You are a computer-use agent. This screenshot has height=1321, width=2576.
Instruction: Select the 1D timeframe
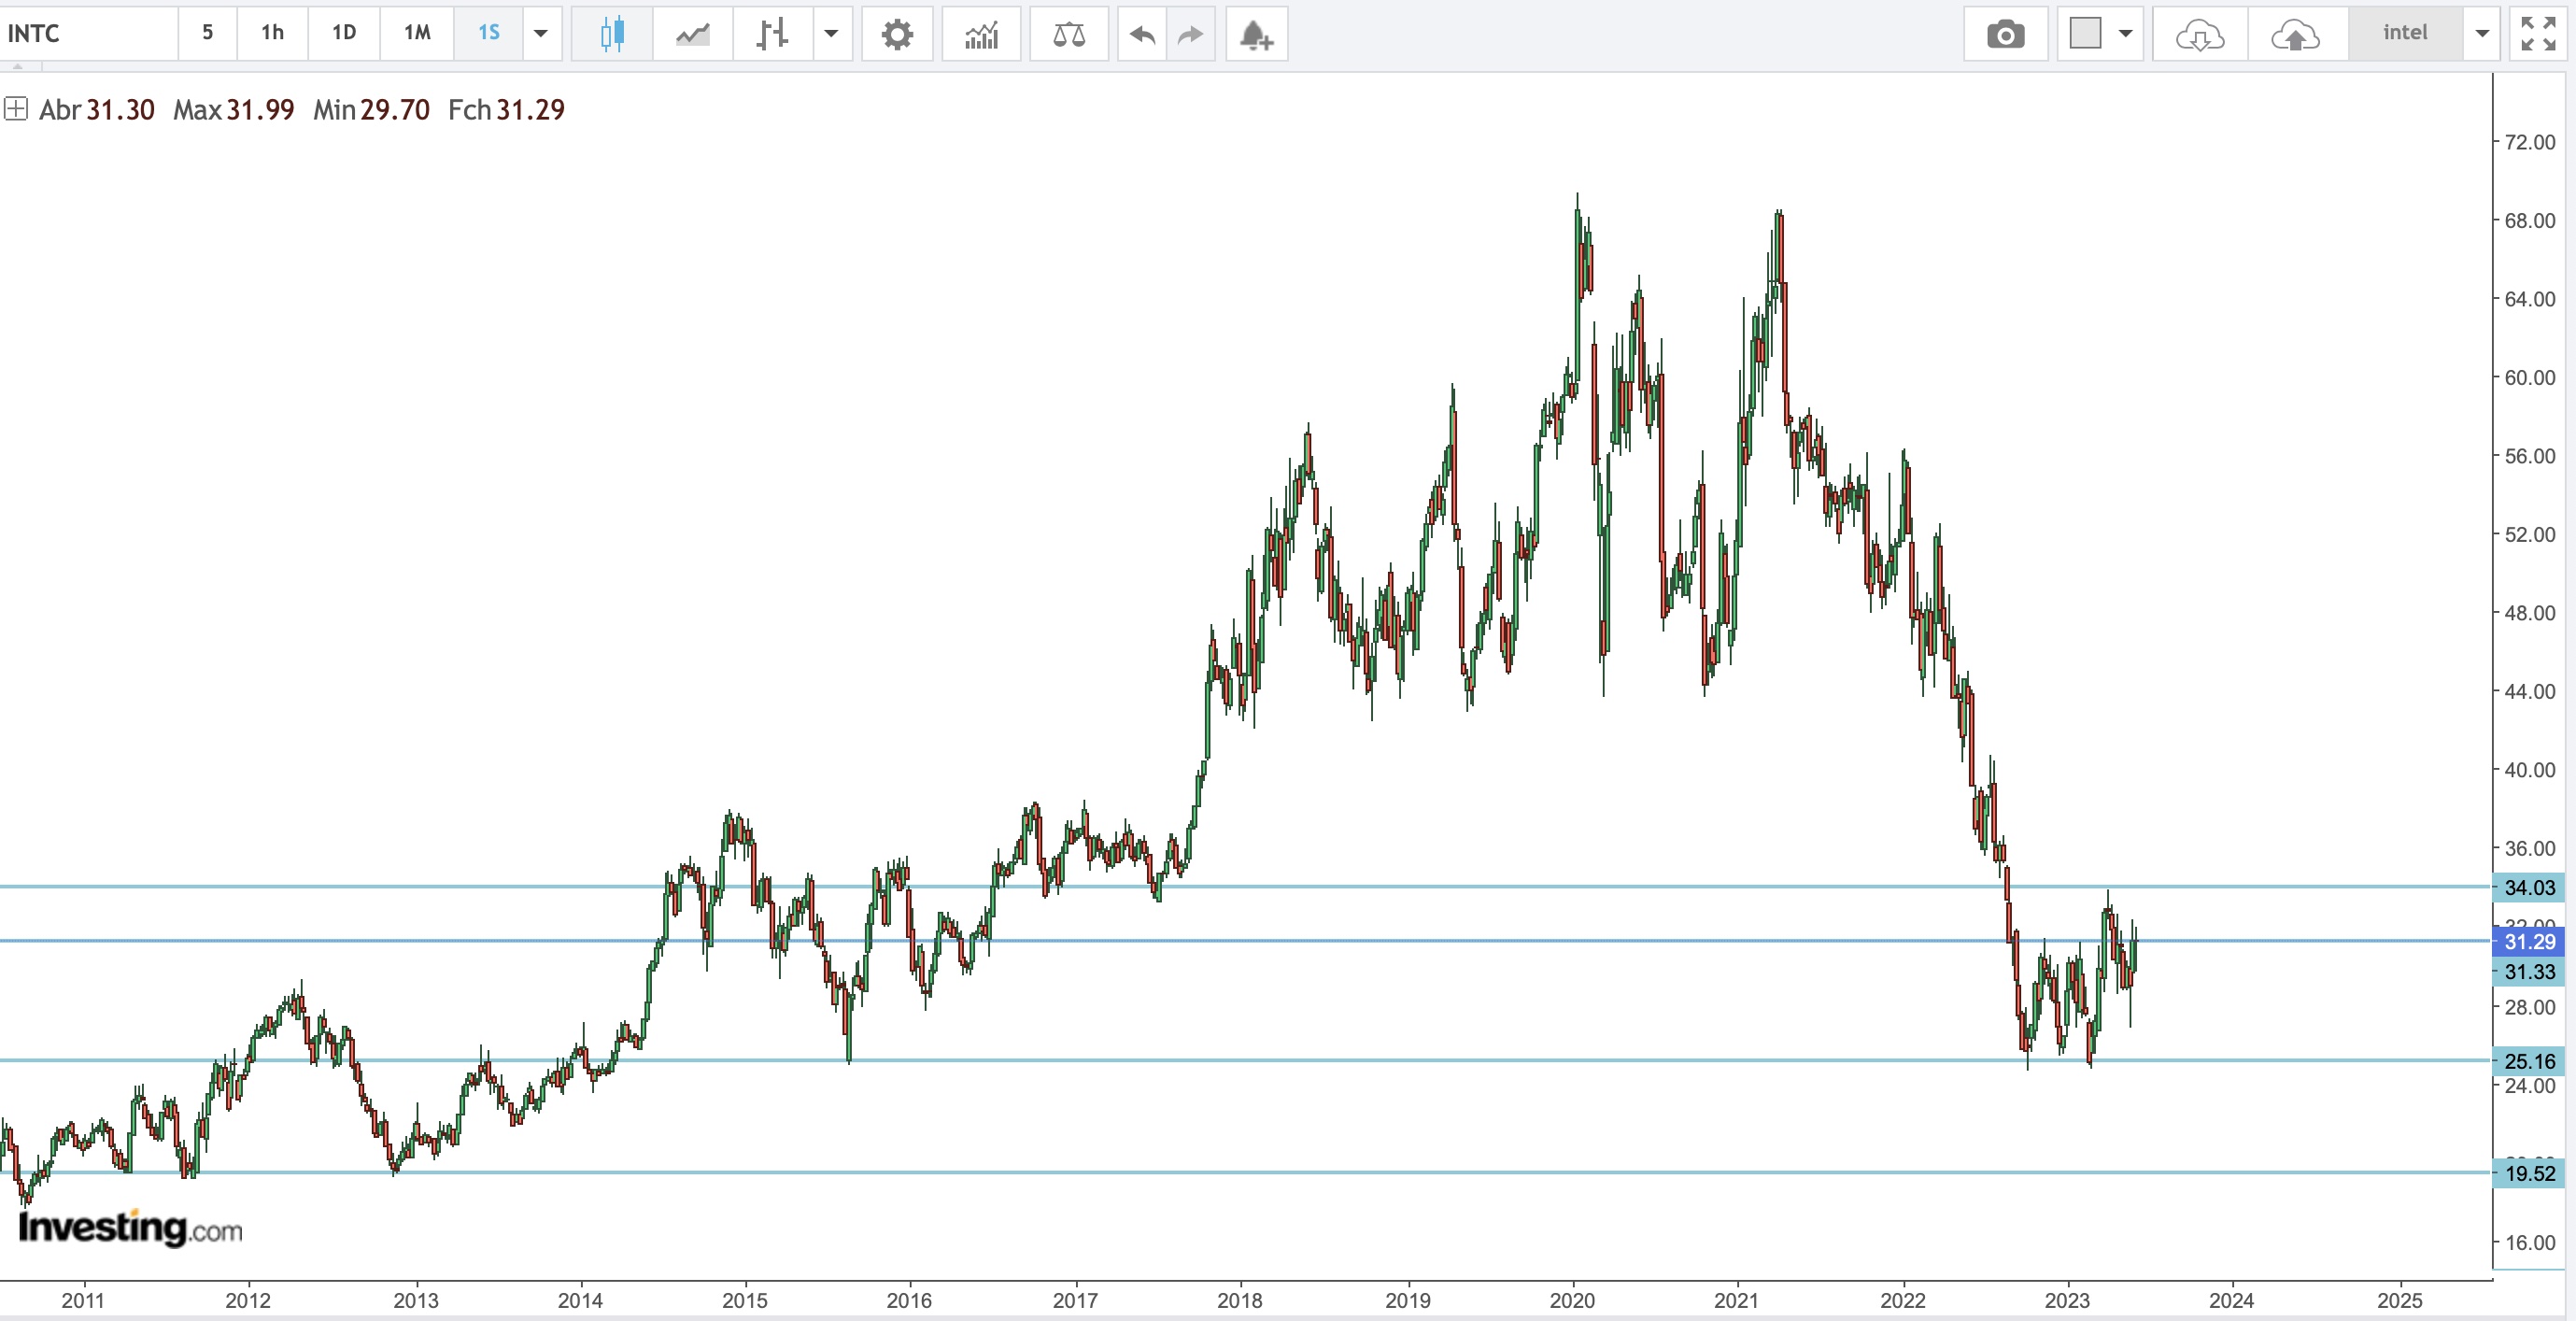344,33
